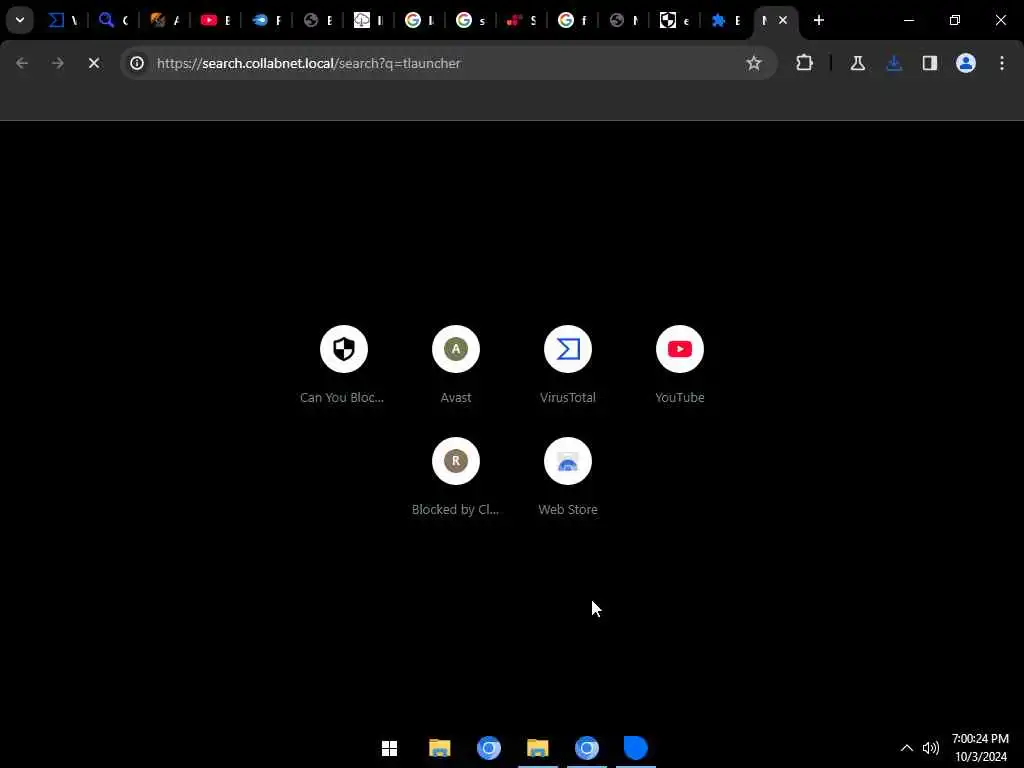Close the current active tab
The width and height of the screenshot is (1024, 768).
pyautogui.click(x=783, y=20)
